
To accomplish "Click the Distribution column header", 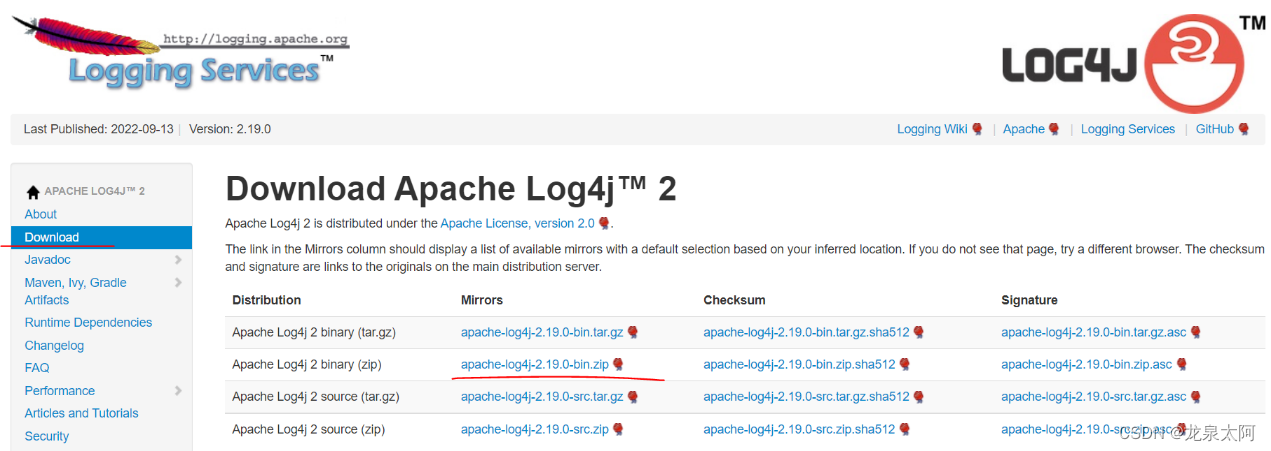I will pos(267,300).
